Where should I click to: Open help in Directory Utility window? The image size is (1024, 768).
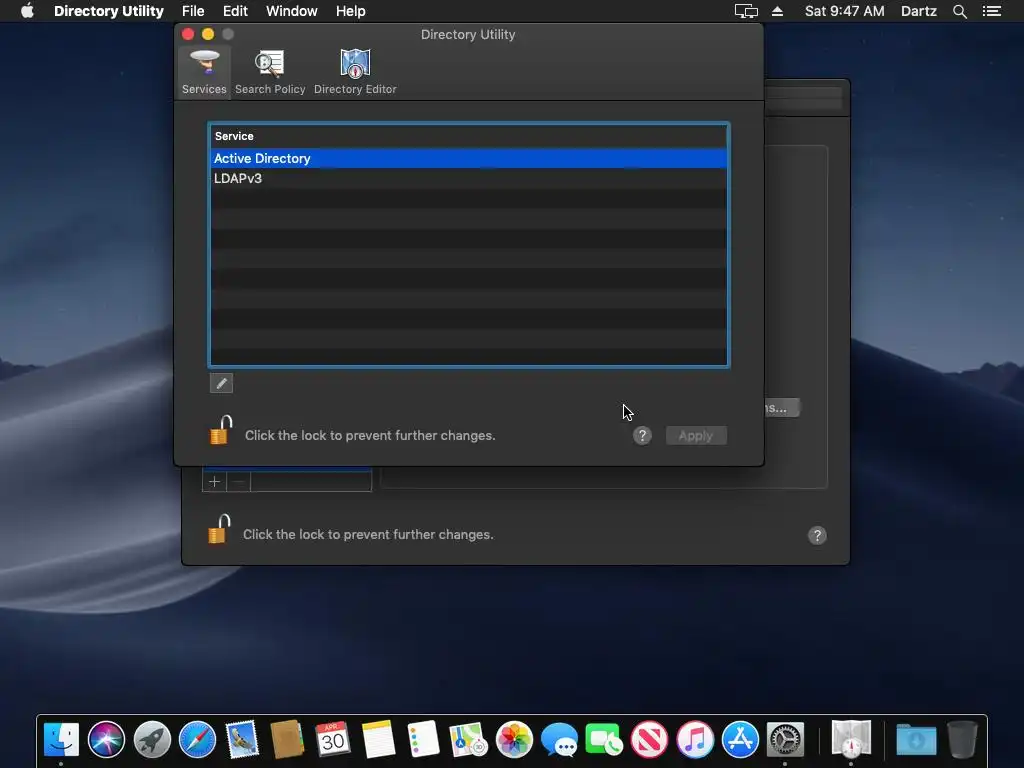[x=642, y=436]
